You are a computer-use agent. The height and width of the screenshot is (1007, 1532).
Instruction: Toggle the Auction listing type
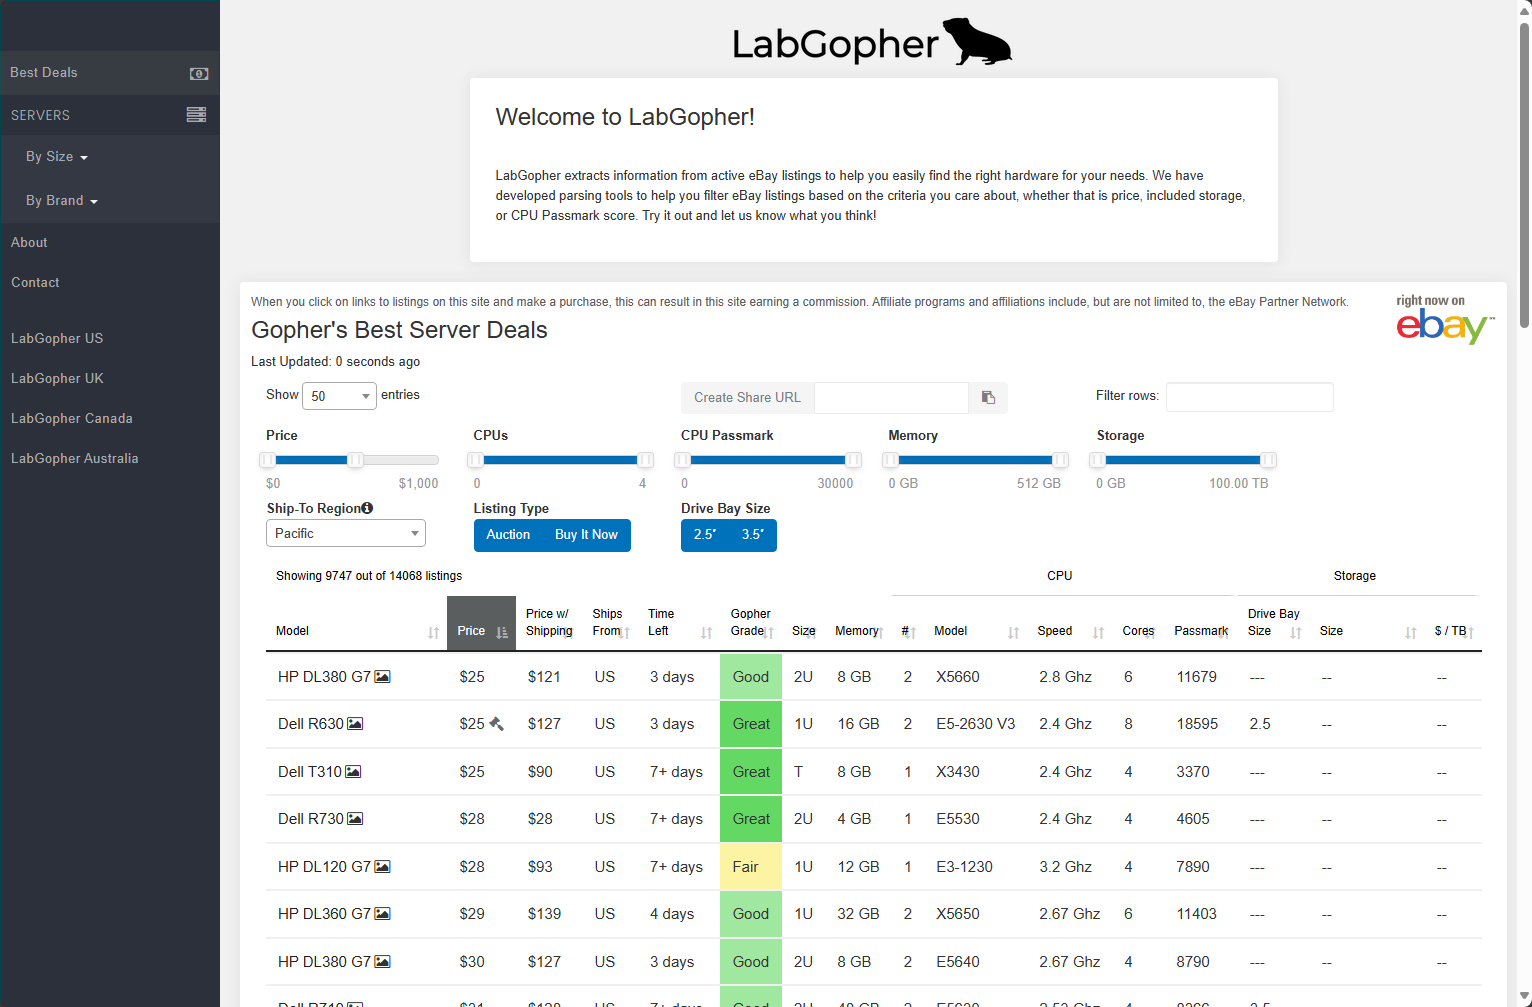[x=508, y=535]
